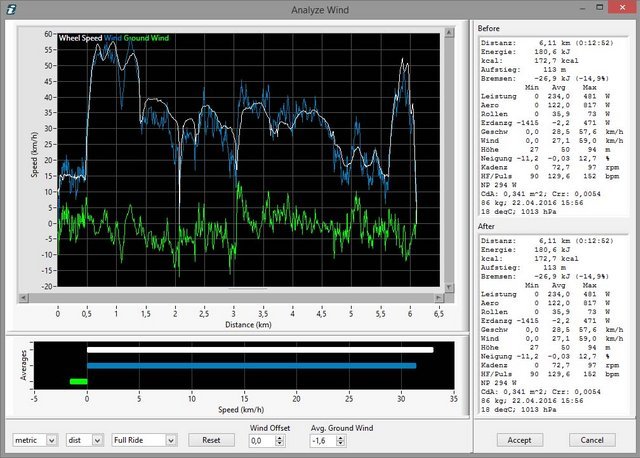Increase the Wind Offset value
Viewport: 640px width, 458px height.
click(280, 438)
